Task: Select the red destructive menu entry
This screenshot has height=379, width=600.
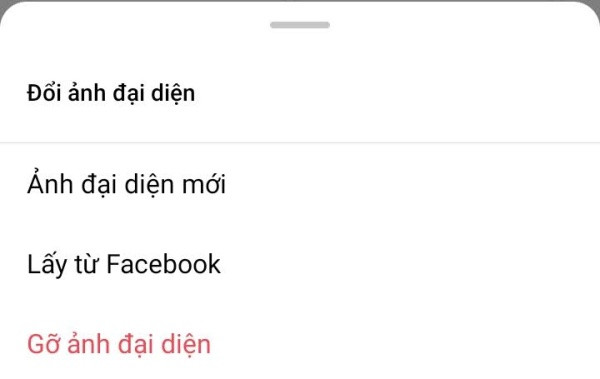Action: point(300,343)
